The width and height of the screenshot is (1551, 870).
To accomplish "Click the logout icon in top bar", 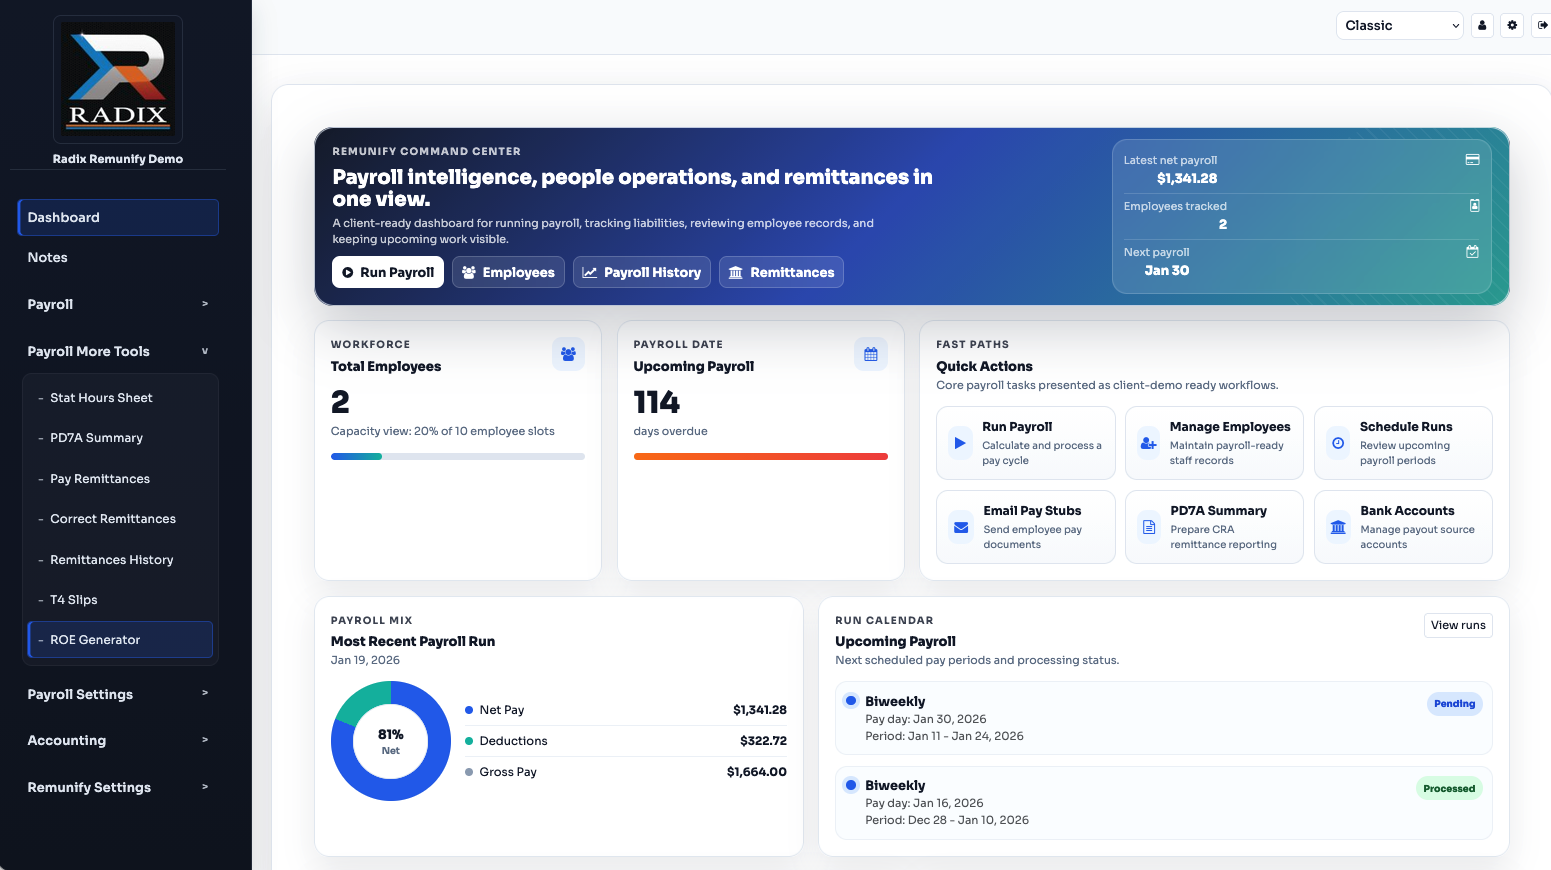I will click(x=1542, y=25).
